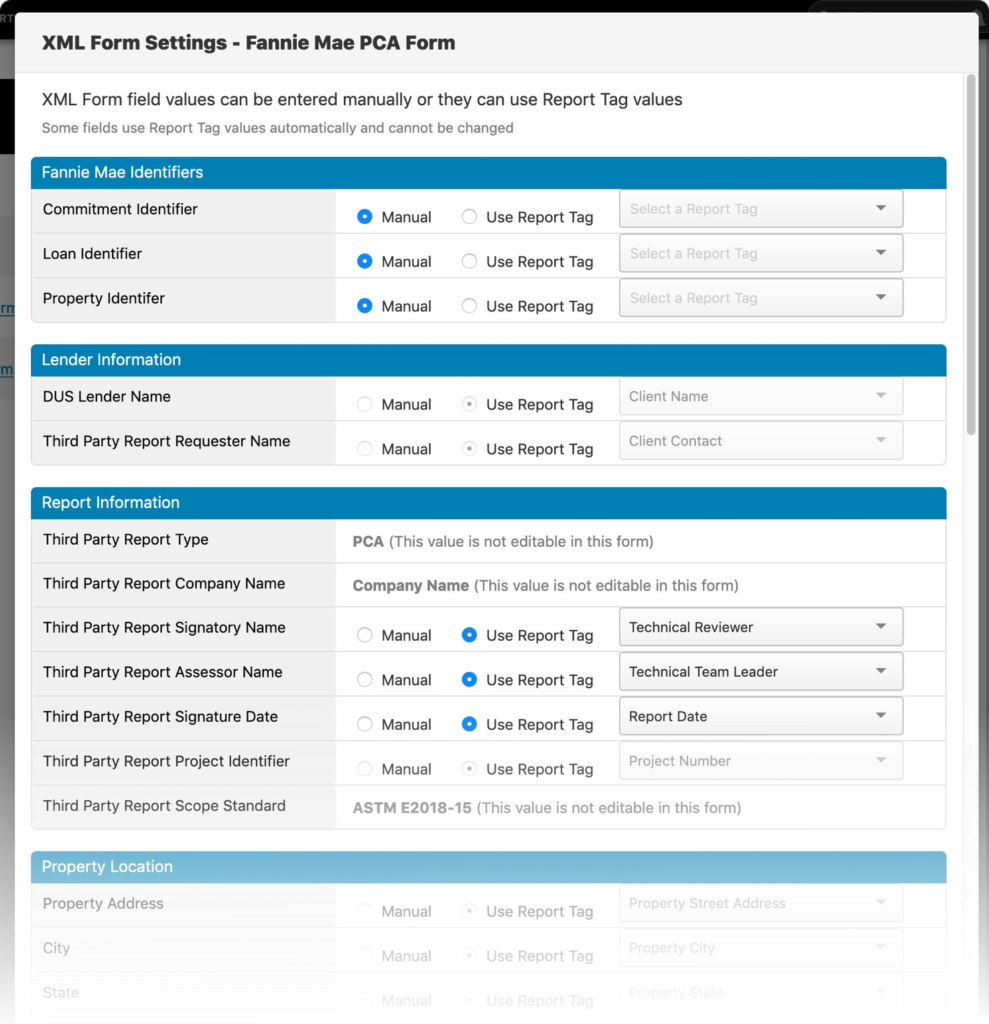Screen dimensions: 989x1024
Task: Select Manual for Third Party Report Requester Name
Action: tap(365, 449)
